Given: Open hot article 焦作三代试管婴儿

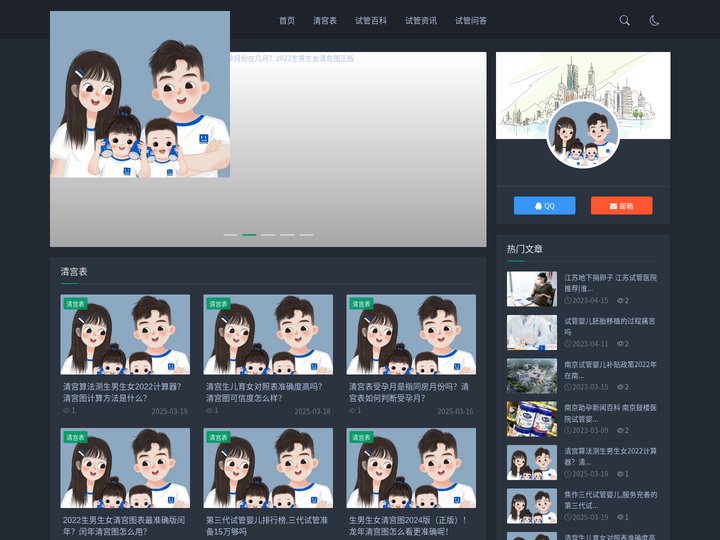Looking at the screenshot, I should click(x=610, y=500).
